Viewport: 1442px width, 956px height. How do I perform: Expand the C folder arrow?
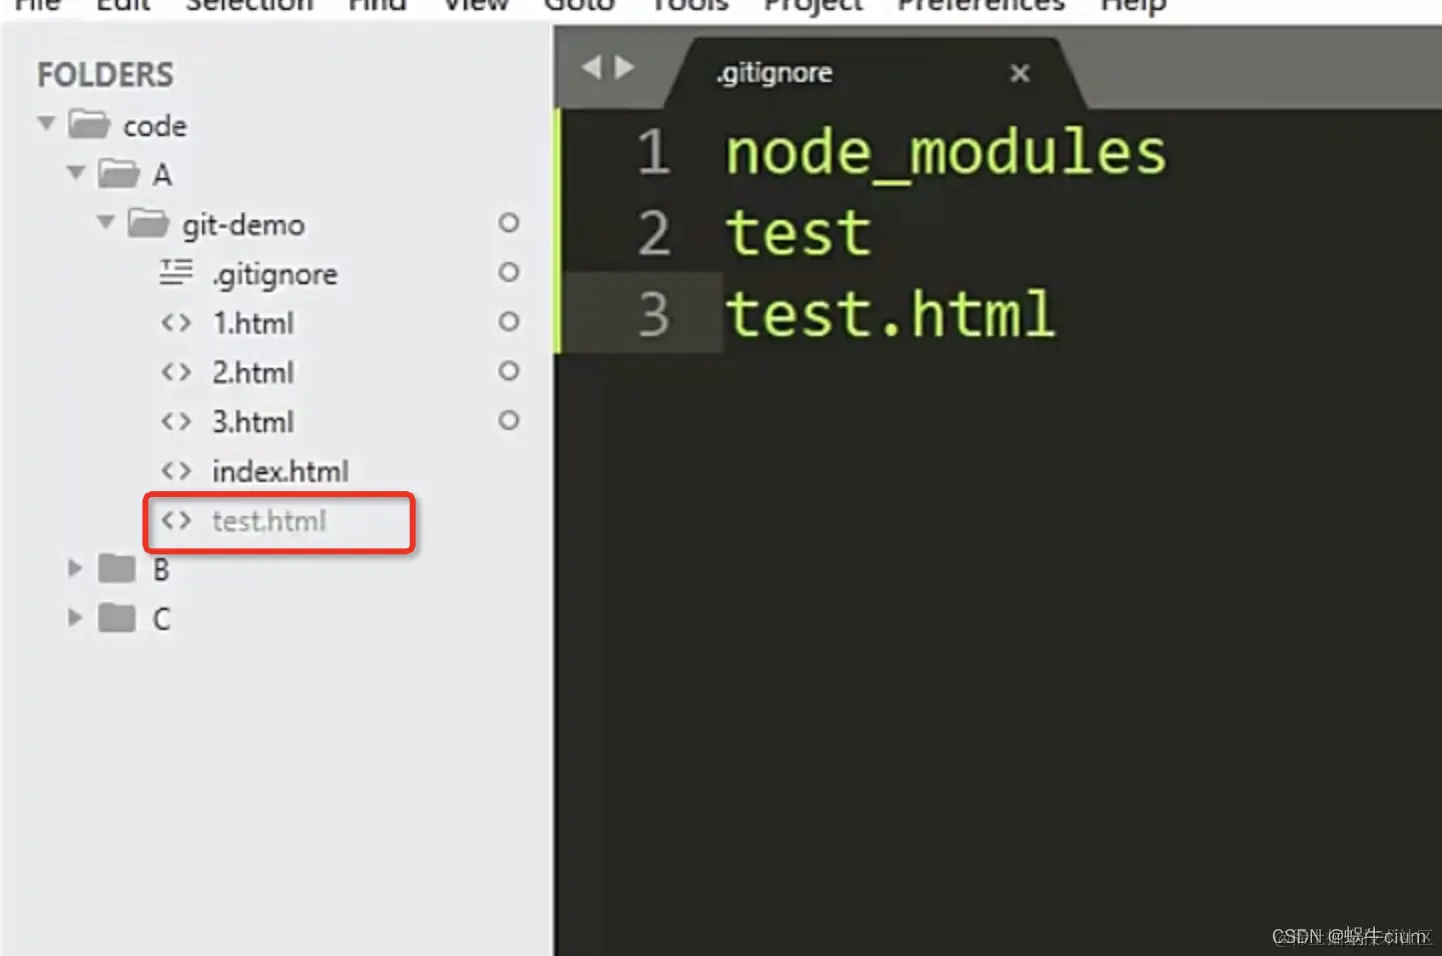[75, 617]
